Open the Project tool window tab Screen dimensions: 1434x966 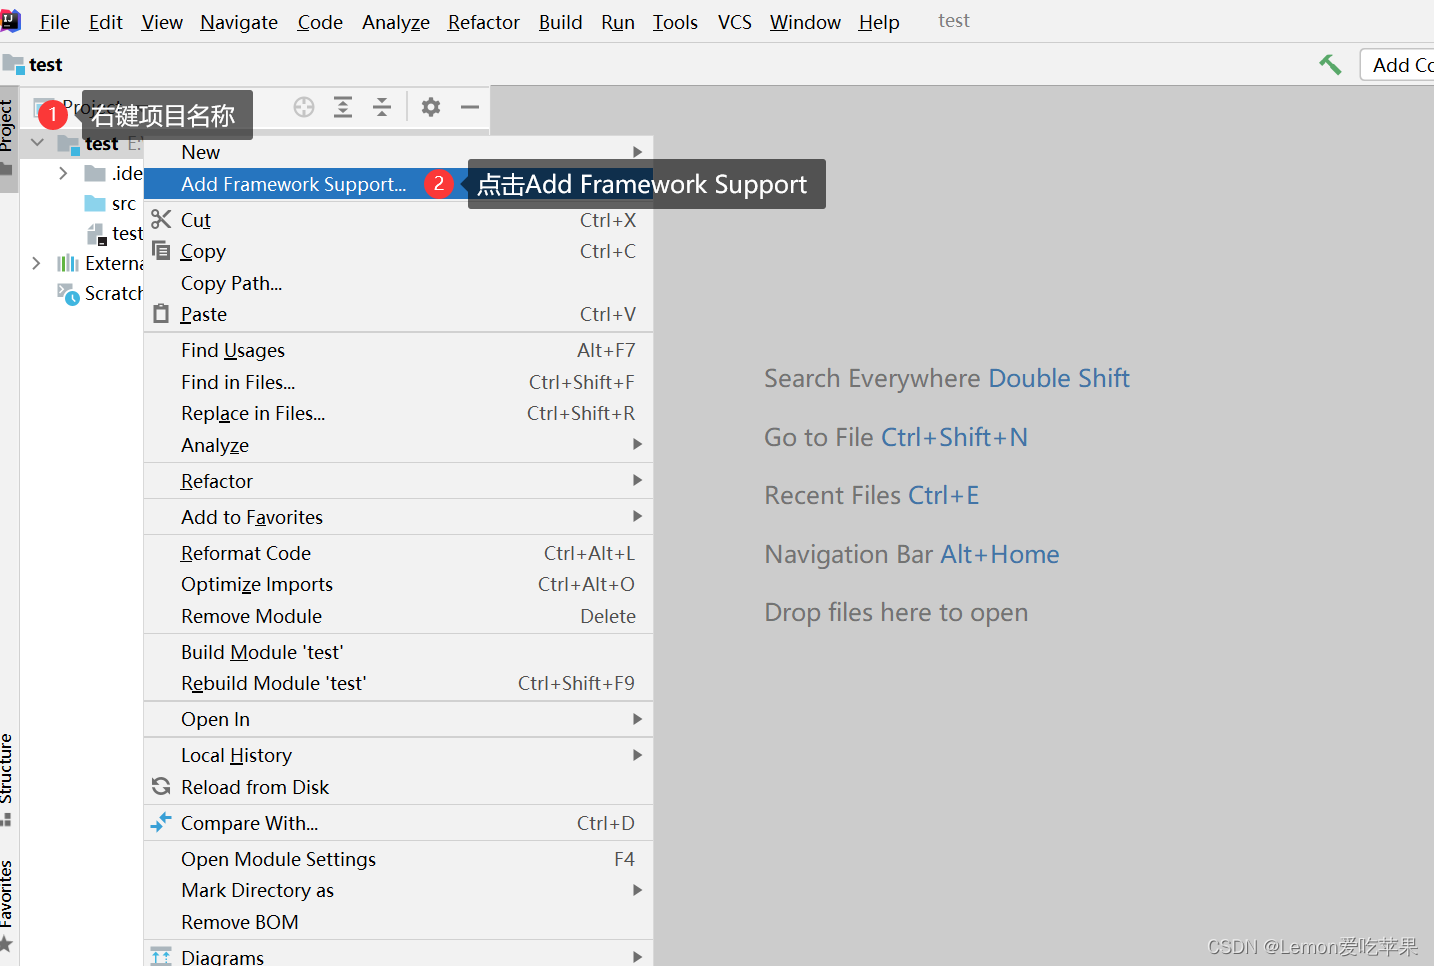click(8, 138)
